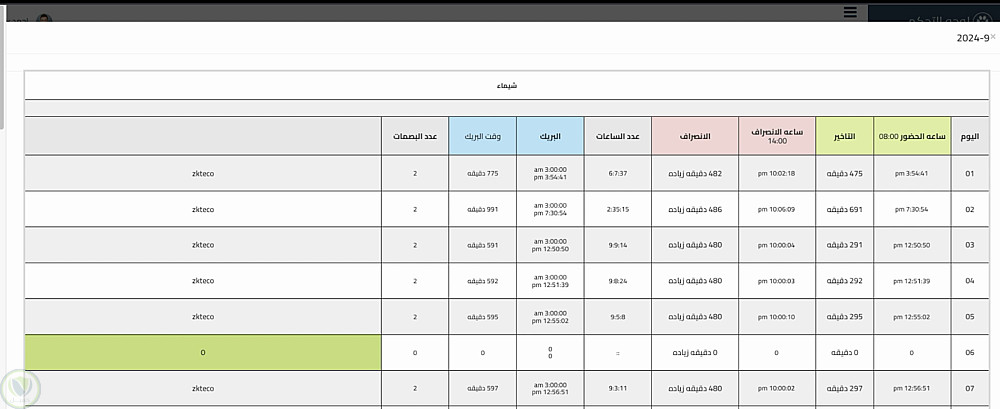Click the التاخير column header
The image size is (1000, 409).
click(844, 136)
